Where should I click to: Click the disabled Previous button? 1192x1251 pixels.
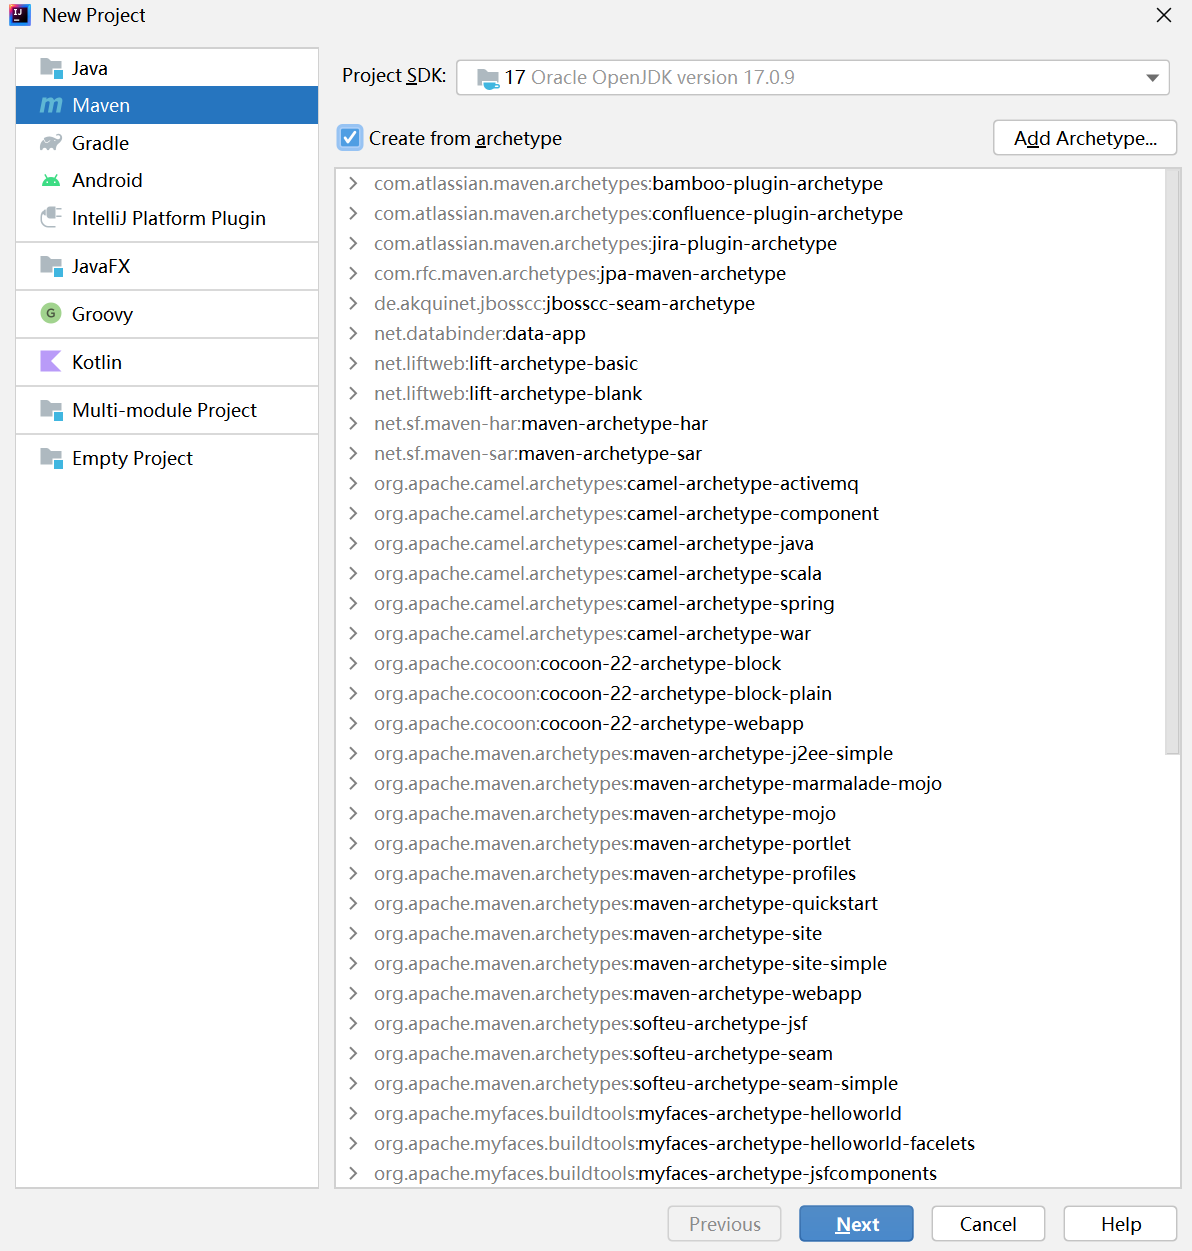tap(725, 1224)
